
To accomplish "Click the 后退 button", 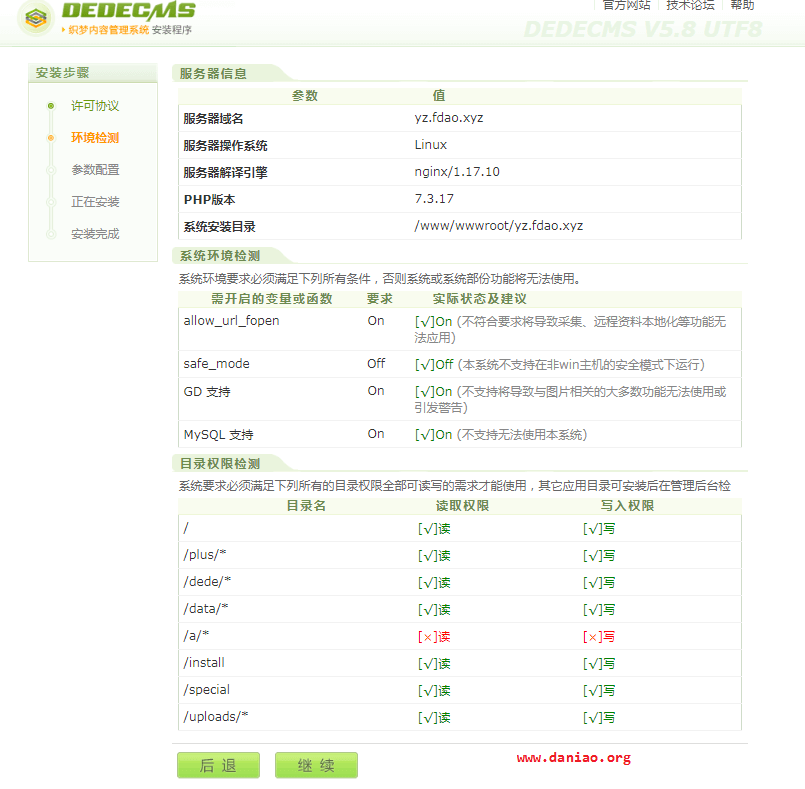I will 218,765.
